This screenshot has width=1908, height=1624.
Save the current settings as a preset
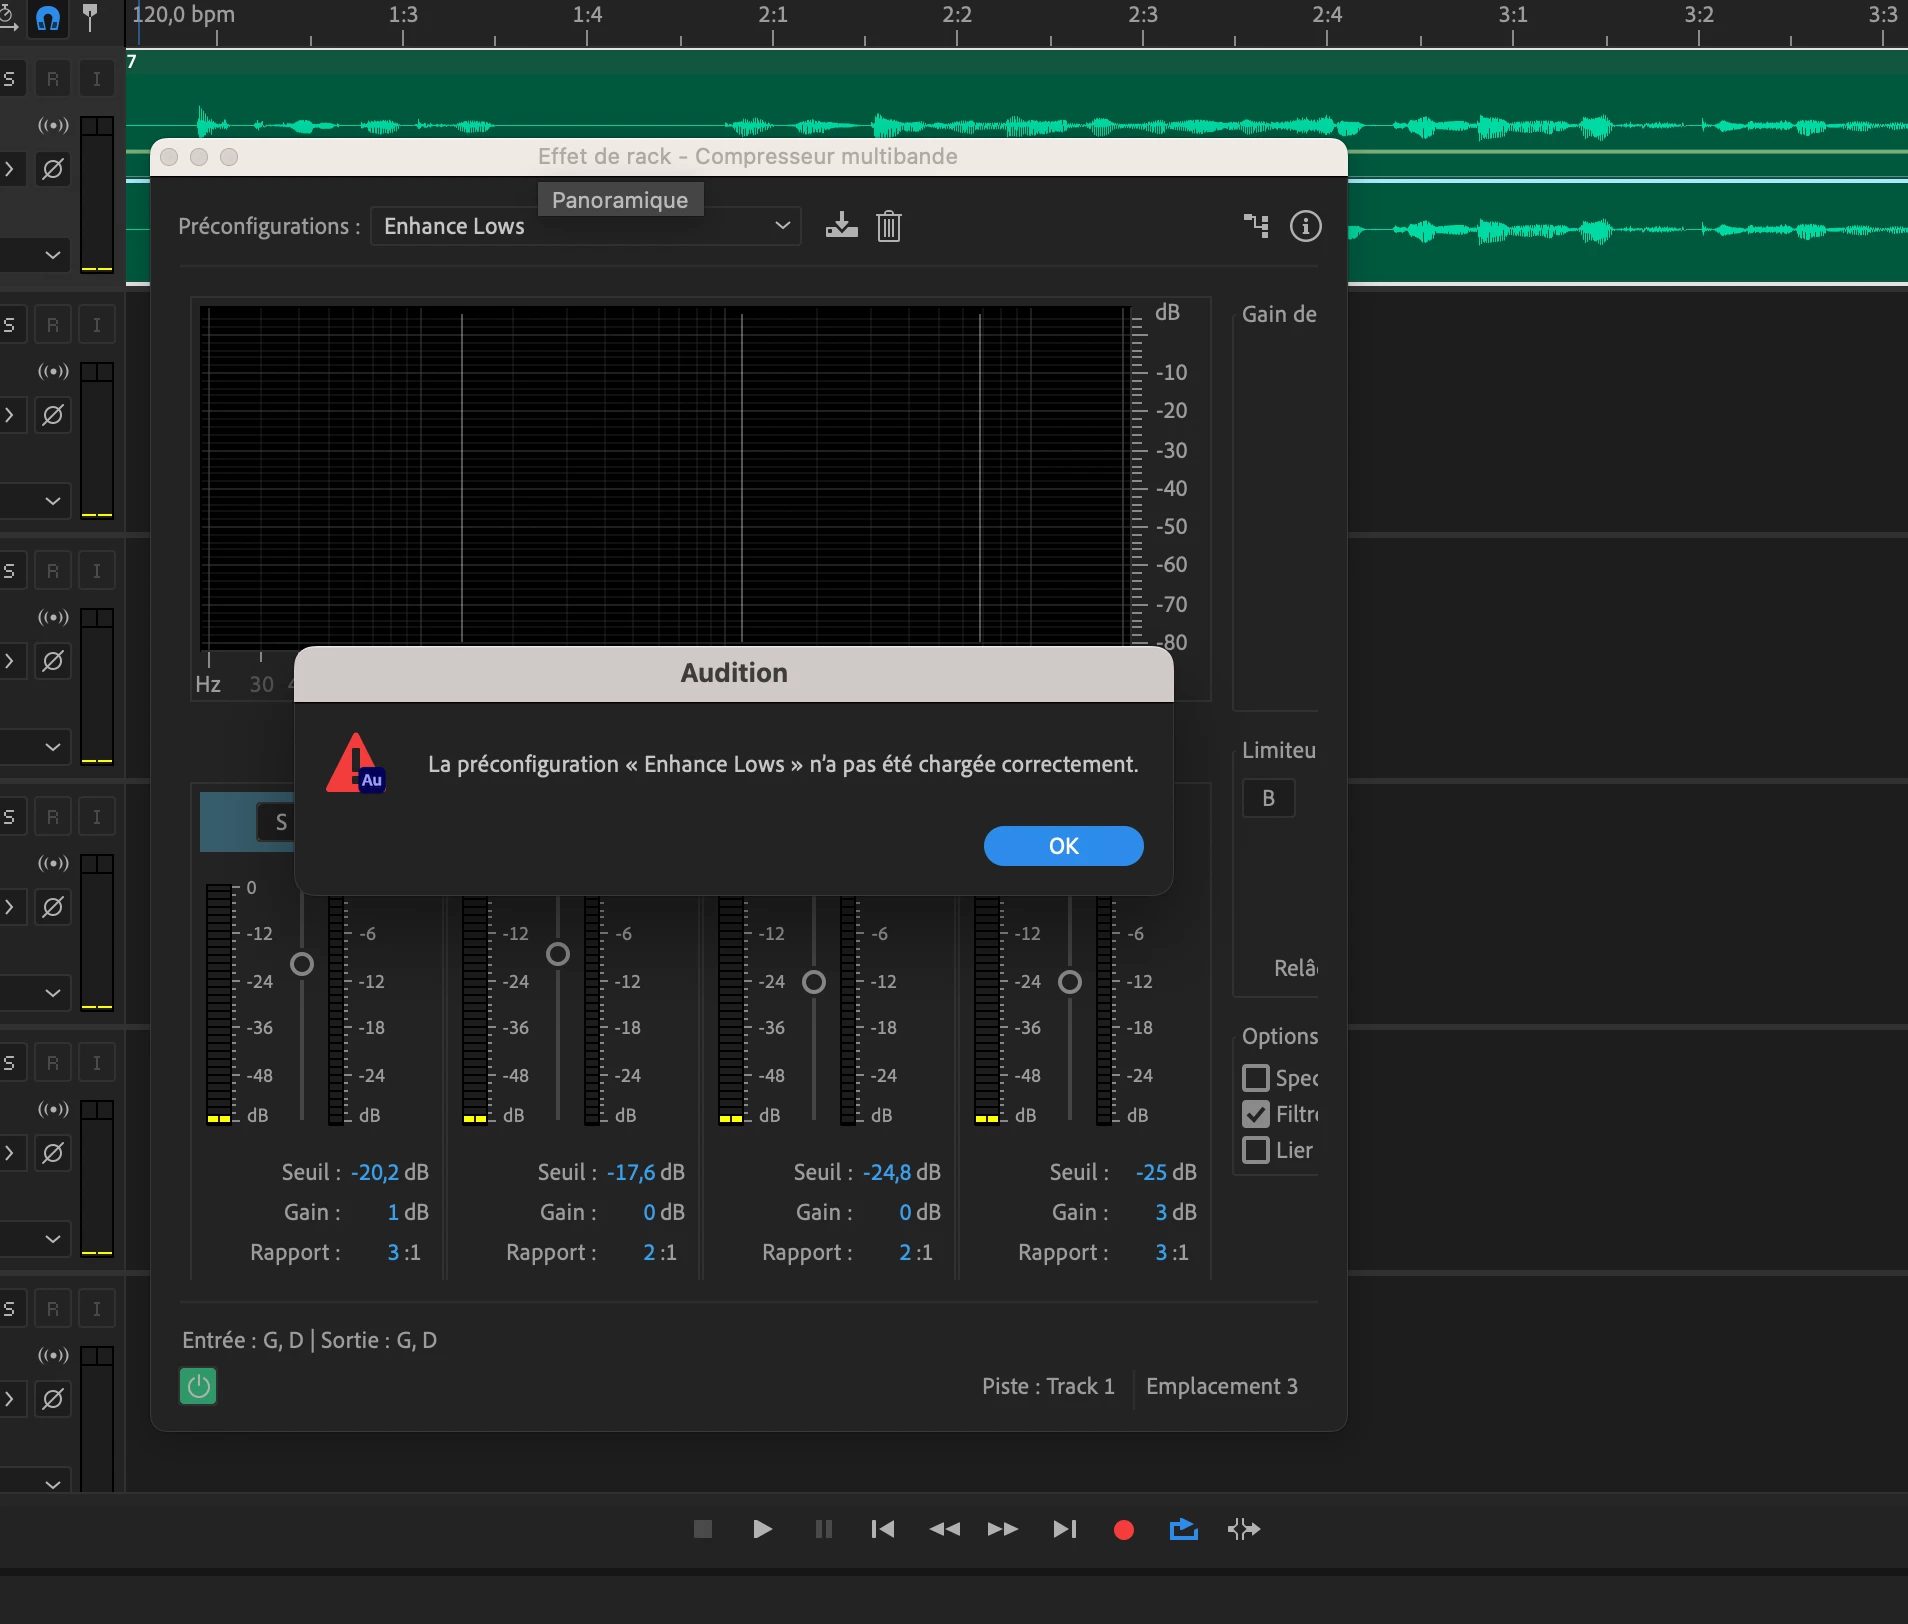click(842, 226)
